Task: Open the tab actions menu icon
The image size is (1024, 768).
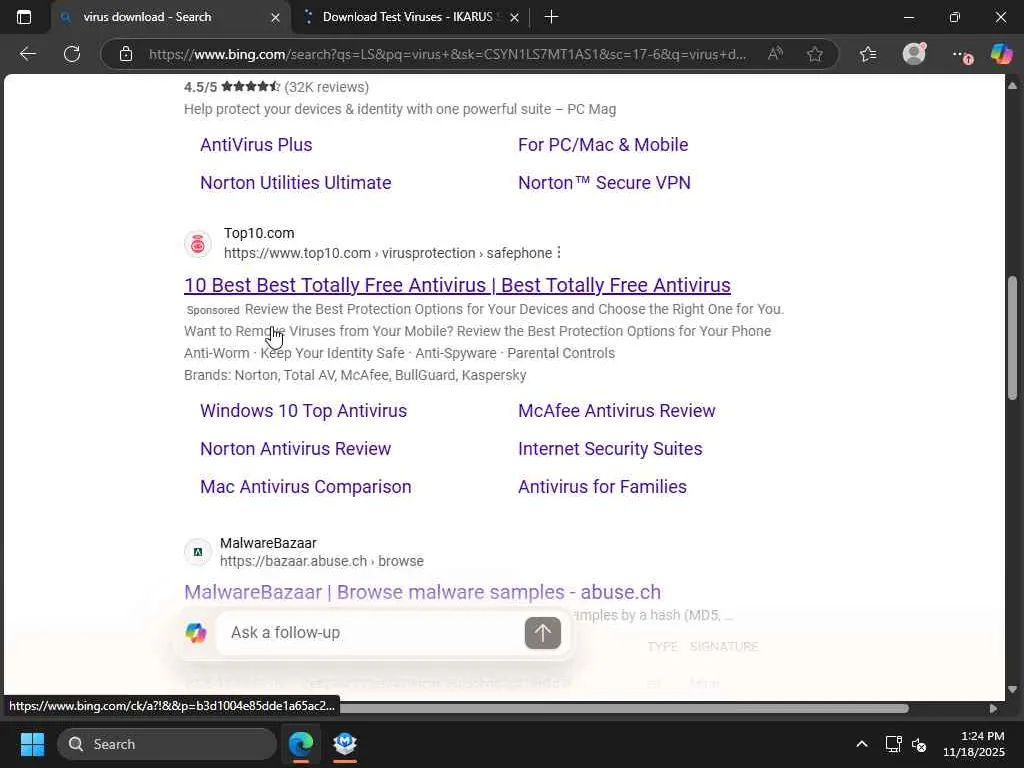Action: tap(24, 17)
